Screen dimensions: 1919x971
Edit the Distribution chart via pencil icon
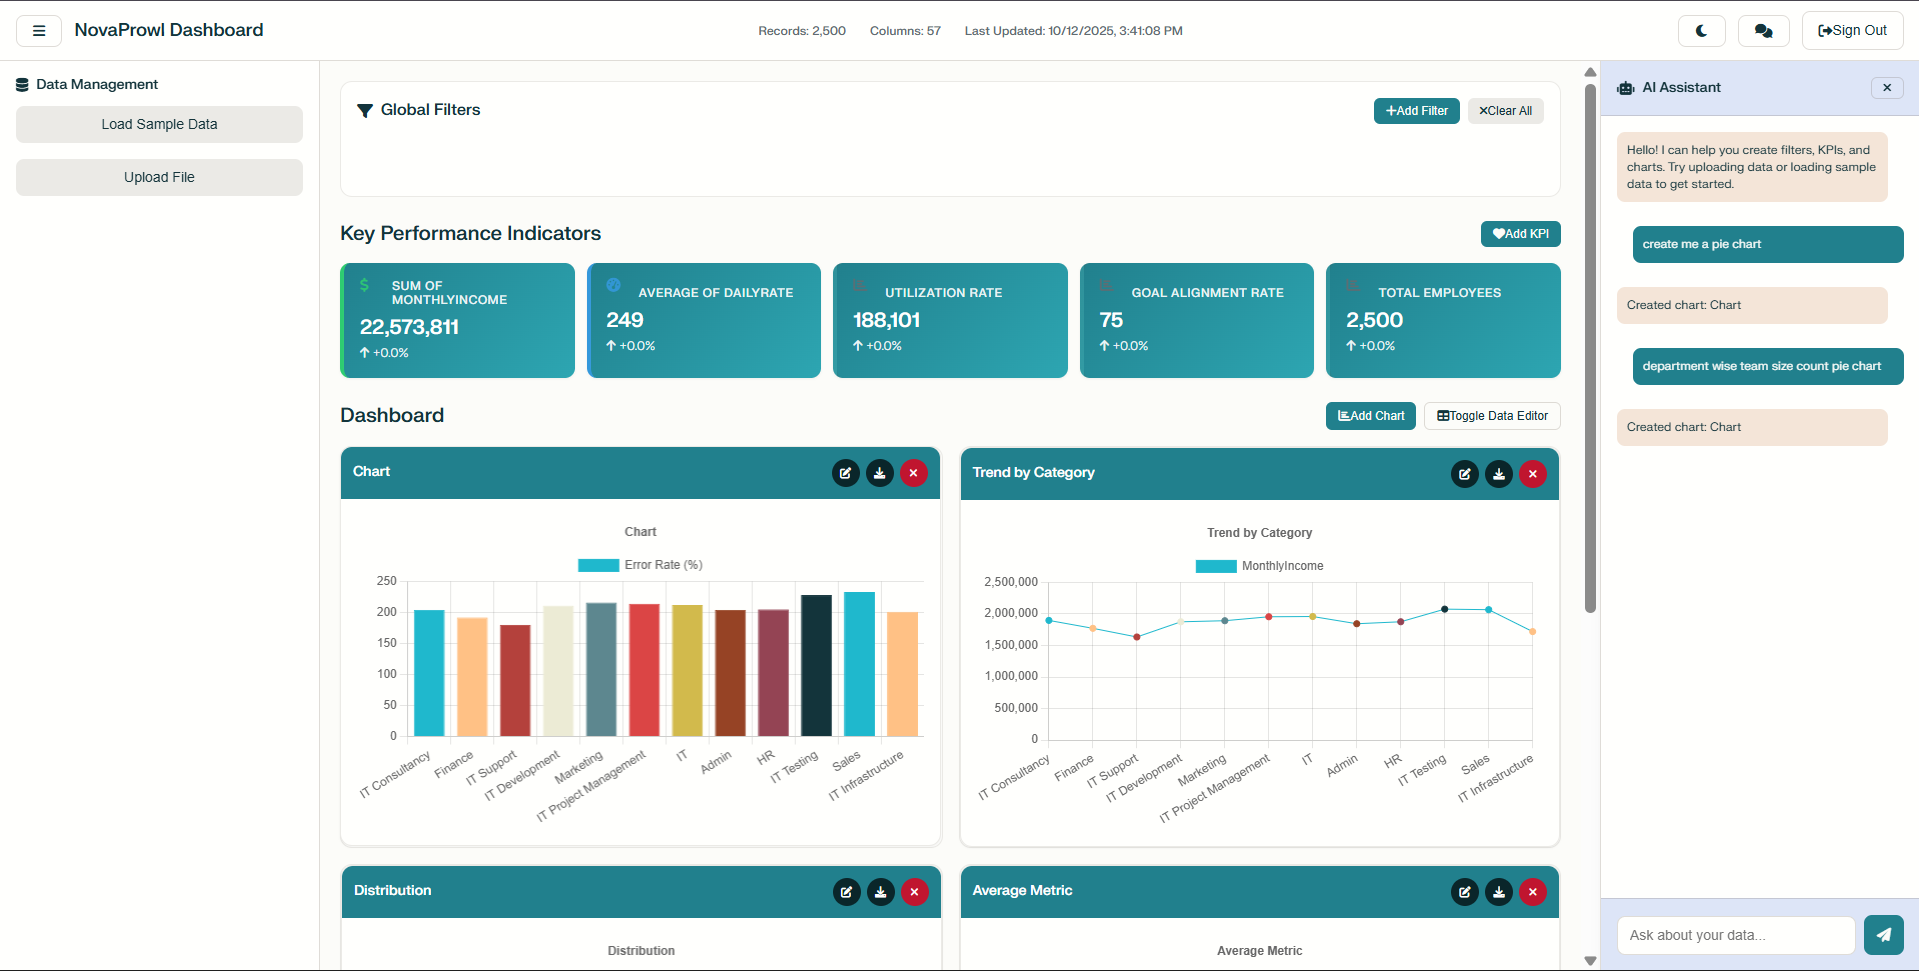click(x=846, y=891)
